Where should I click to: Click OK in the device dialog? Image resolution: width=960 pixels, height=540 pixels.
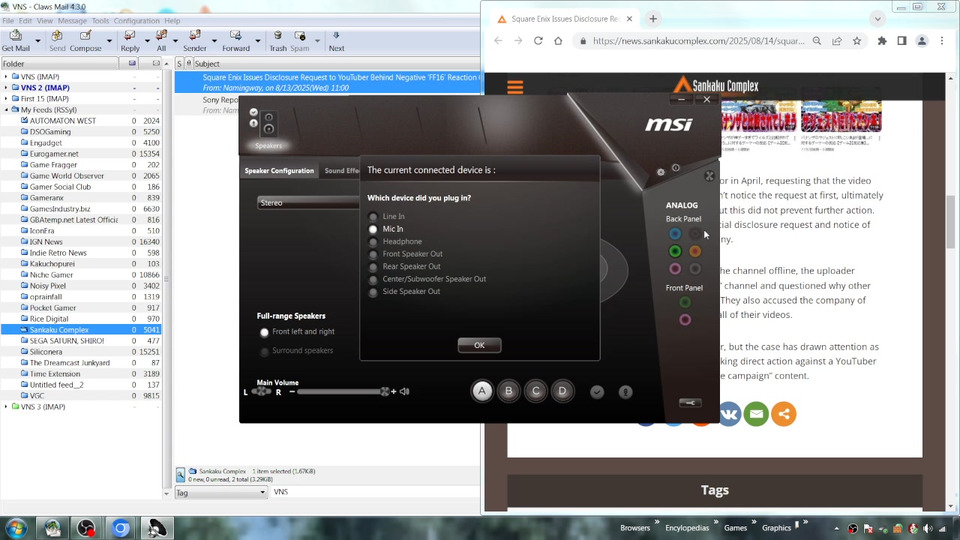(479, 345)
